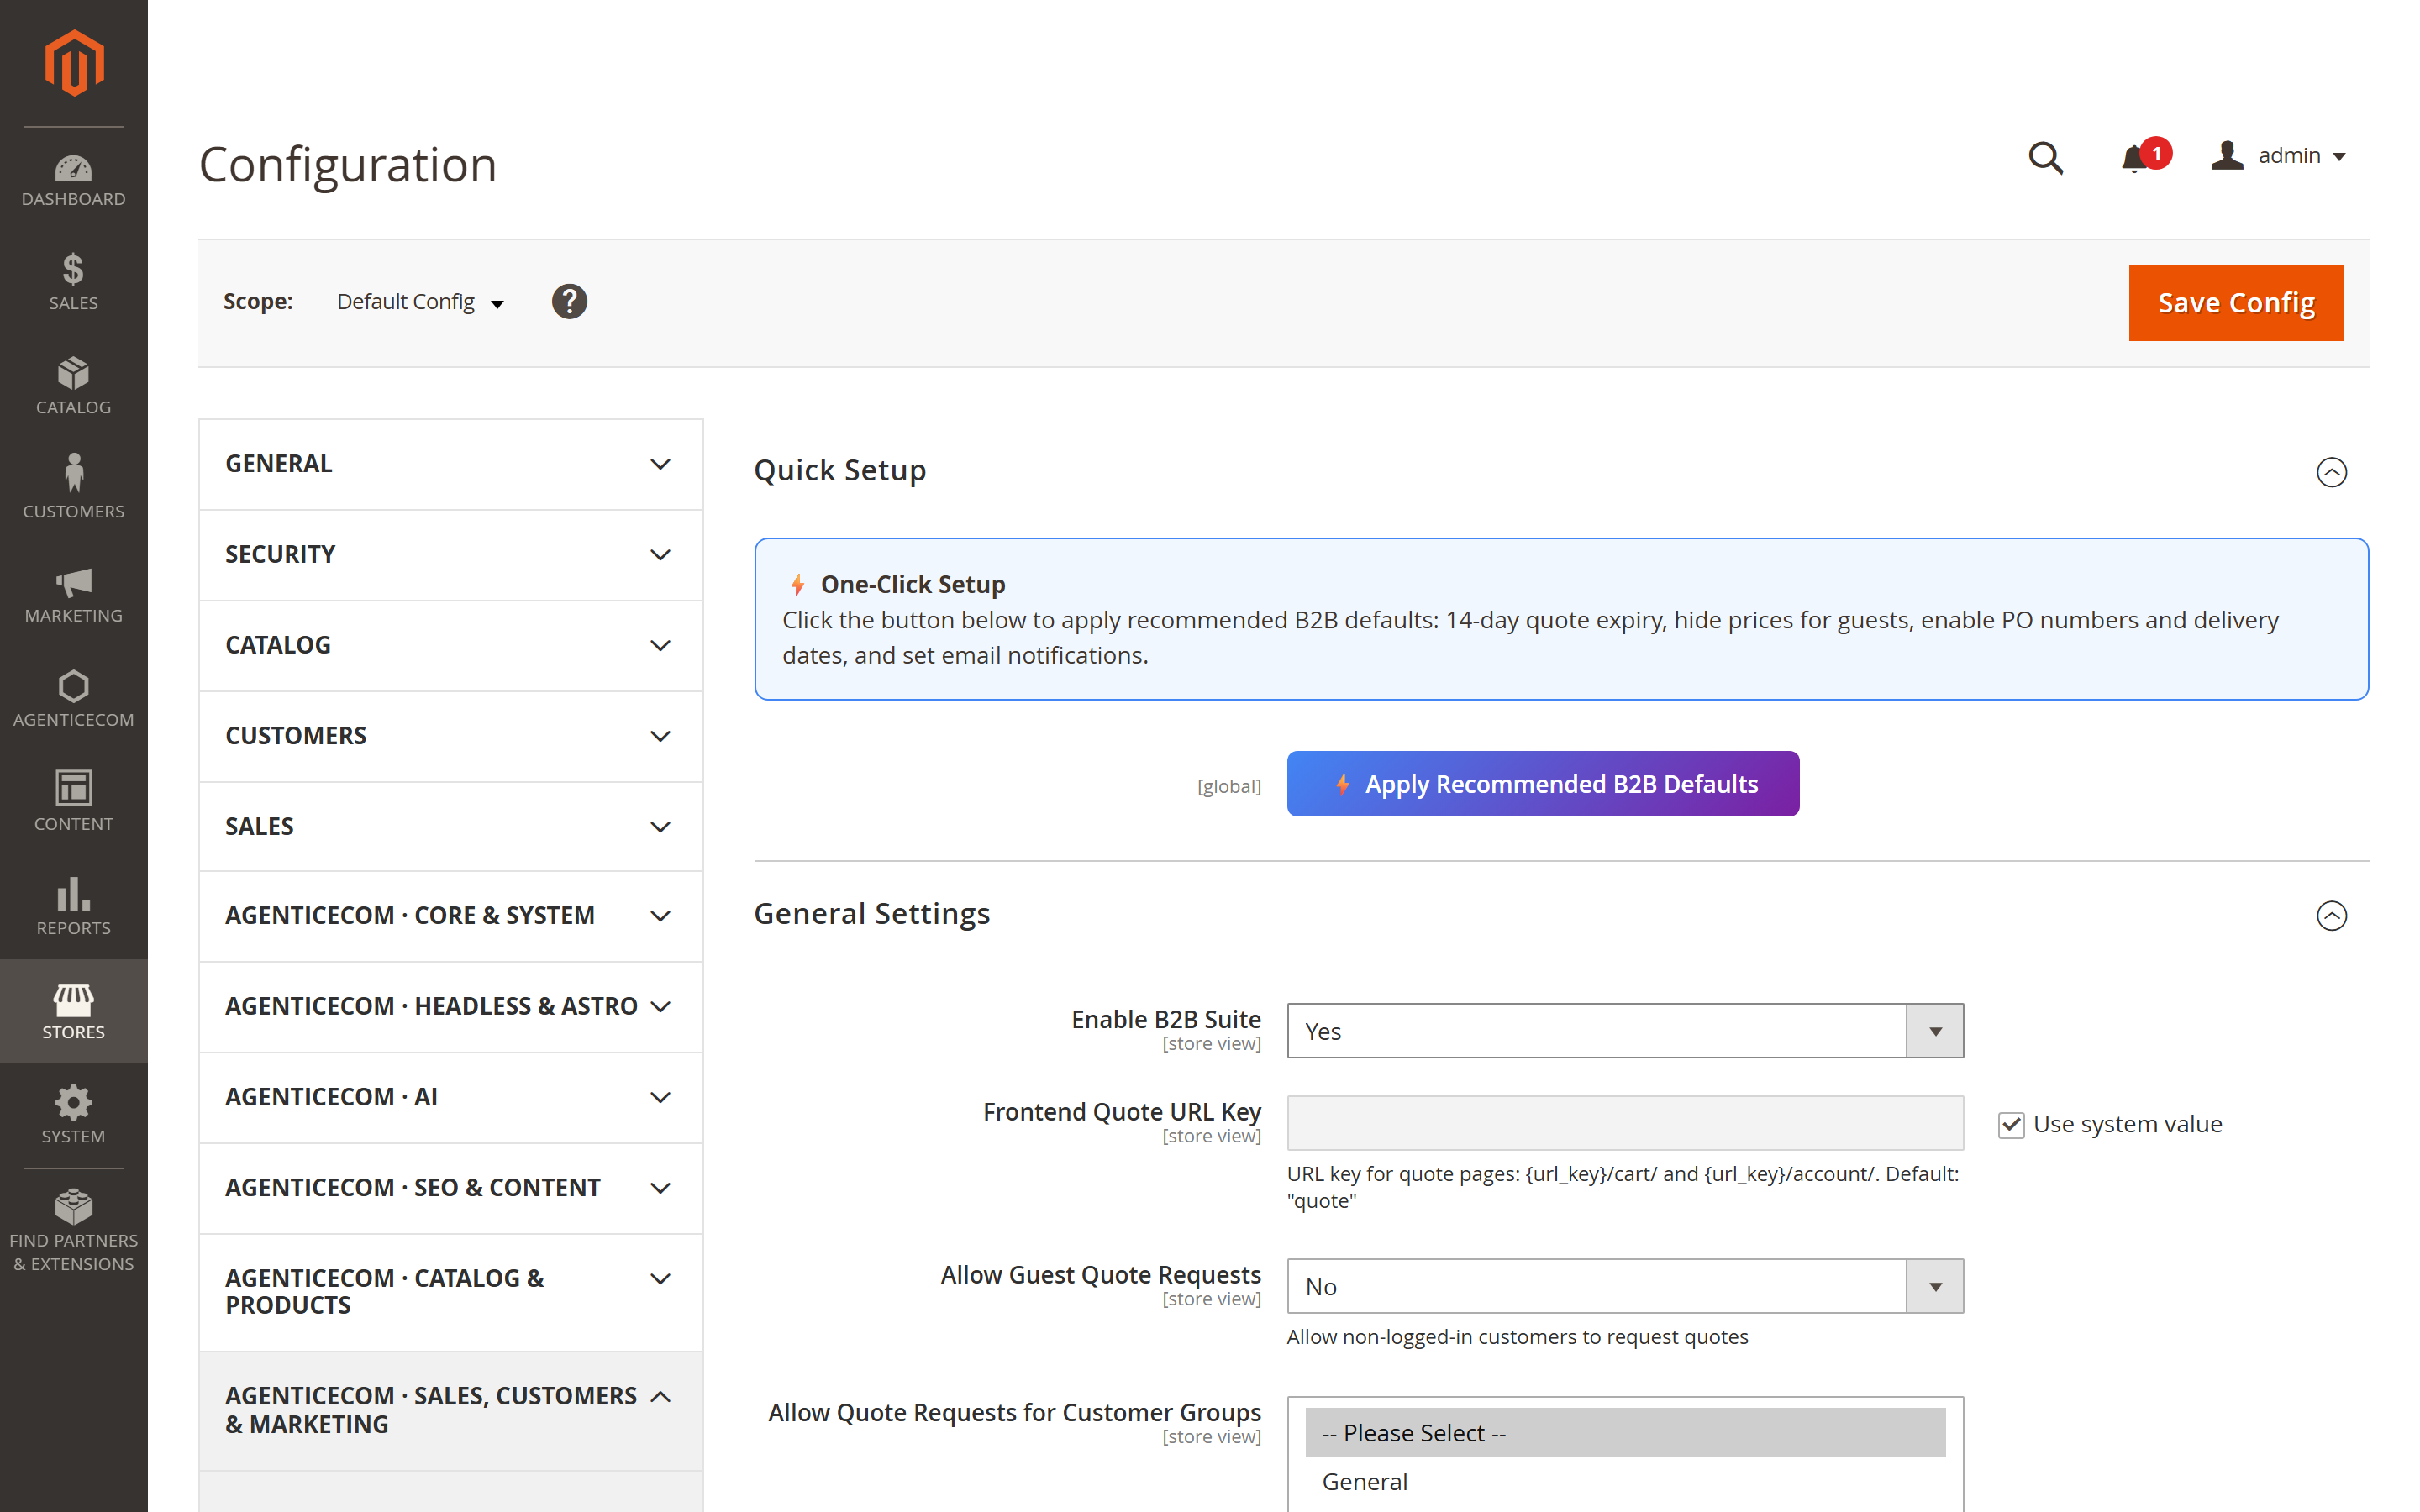This screenshot has height=1512, width=2420.
Task: Open the Allow Guest Quote Requests dropdown
Action: (1625, 1286)
